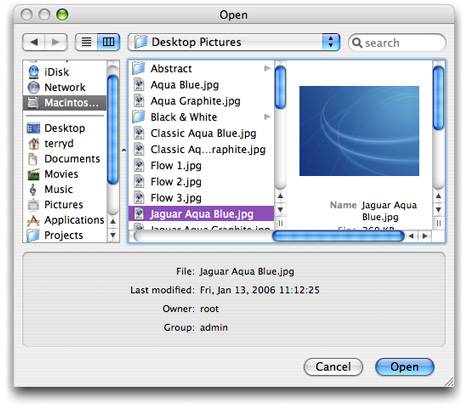
Task: Open Movies in the sidebar
Action: pyautogui.click(x=65, y=174)
